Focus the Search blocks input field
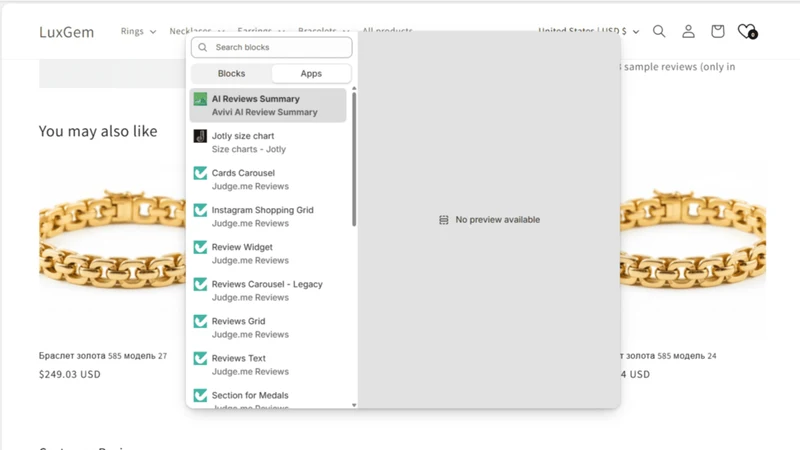800x450 pixels. pyautogui.click(x=271, y=47)
